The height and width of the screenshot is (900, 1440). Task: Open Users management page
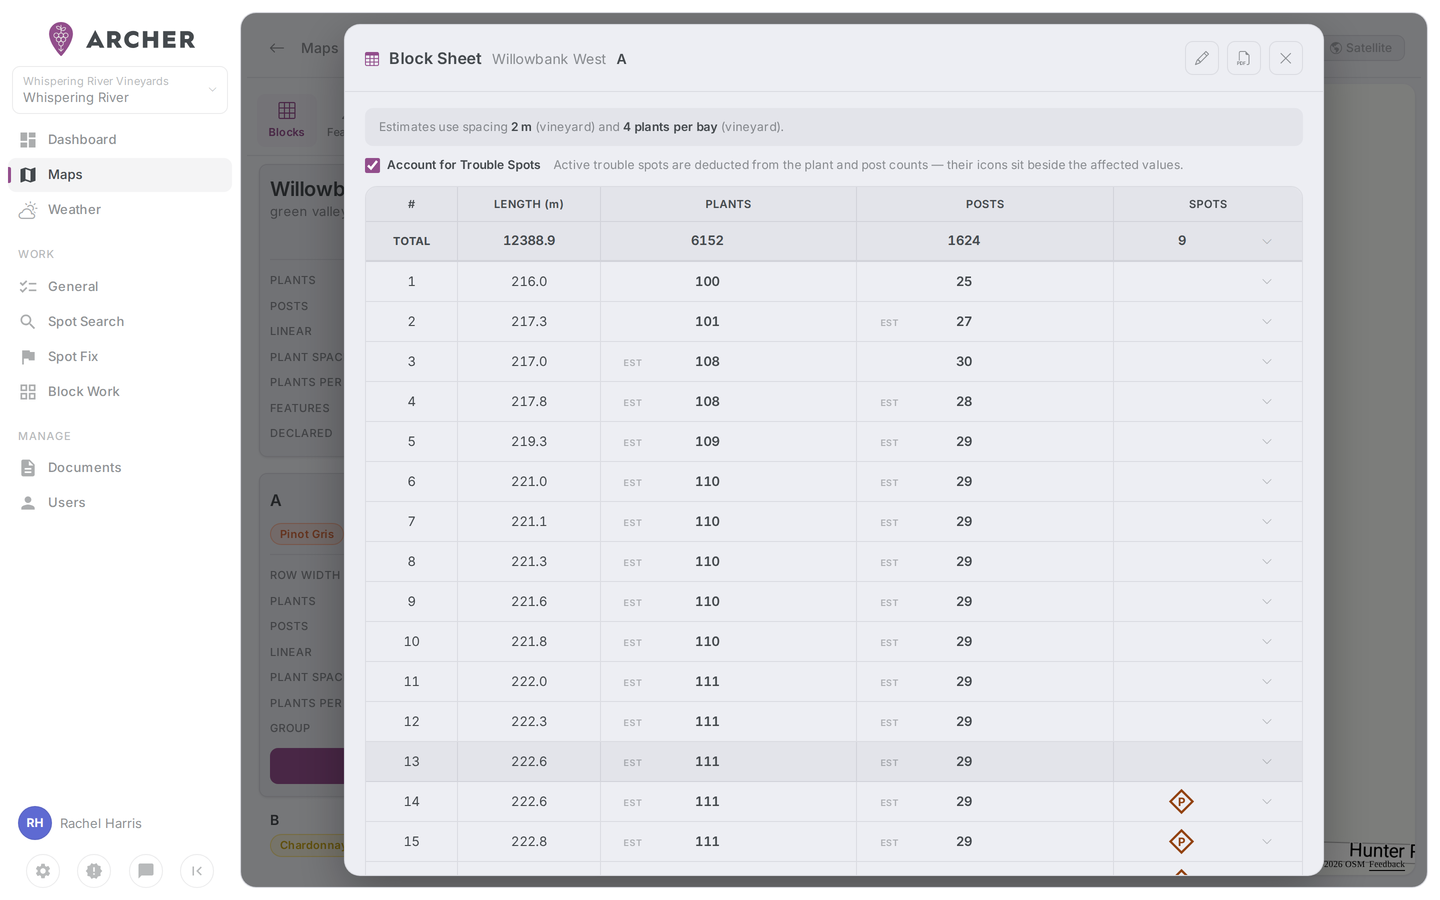(x=120, y=502)
